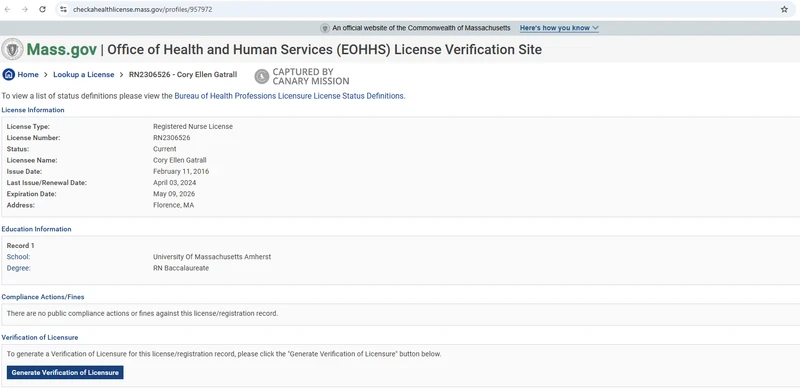Select the Licensee Name value "Cory Ellen Gatrall"

[180, 160]
